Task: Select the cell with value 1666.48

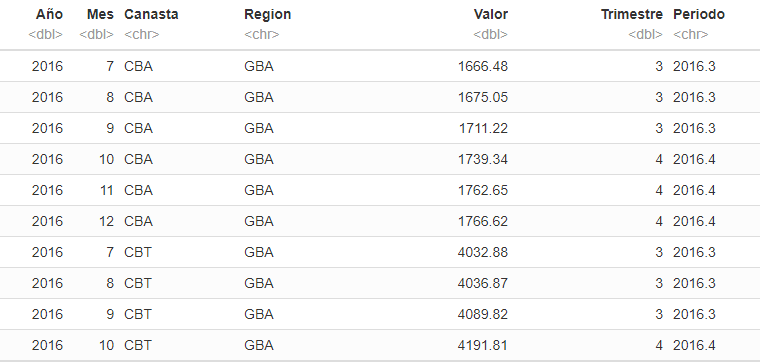Action: 483,66
